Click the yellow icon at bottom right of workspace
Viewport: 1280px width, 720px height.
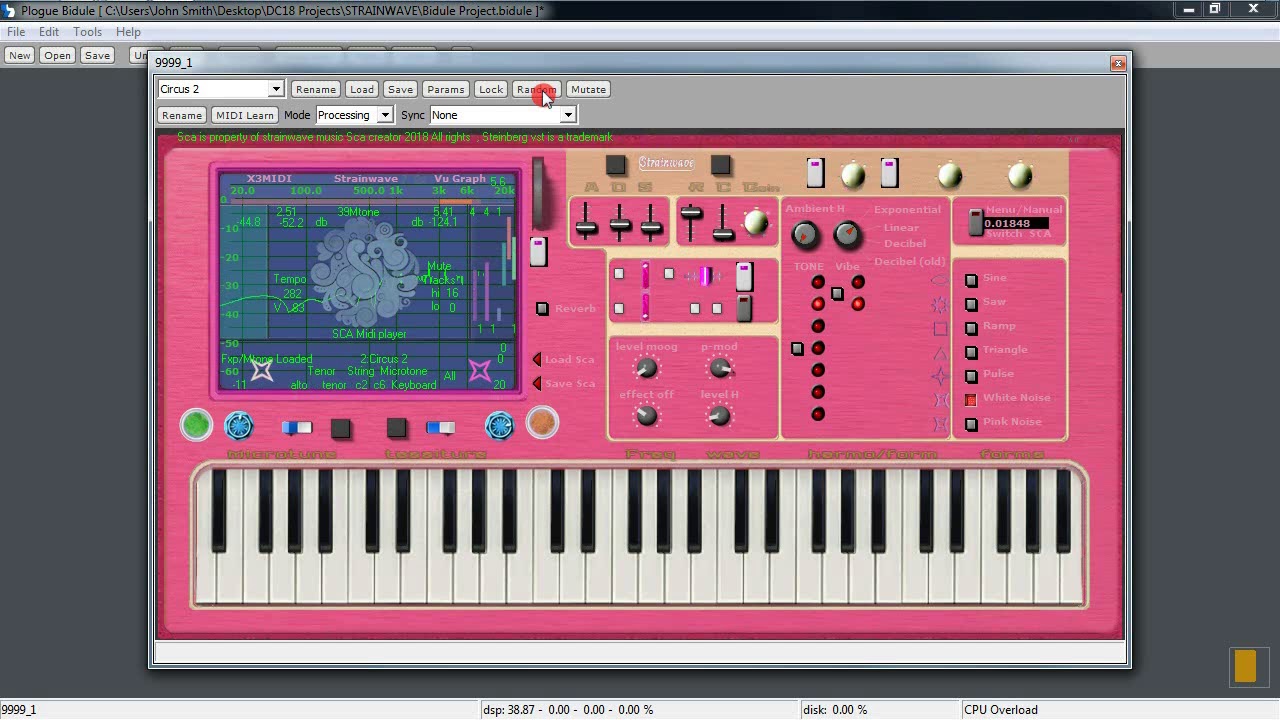pos(1245,666)
